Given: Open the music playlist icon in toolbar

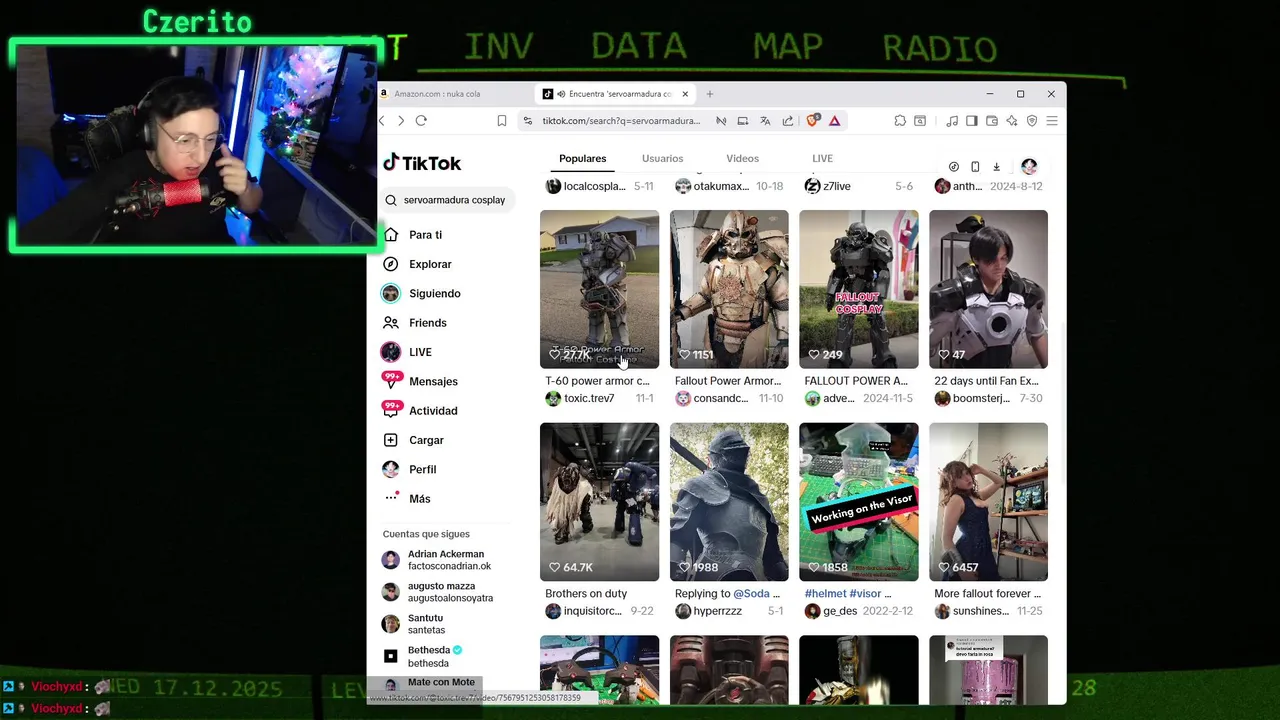Looking at the screenshot, I should (953, 121).
